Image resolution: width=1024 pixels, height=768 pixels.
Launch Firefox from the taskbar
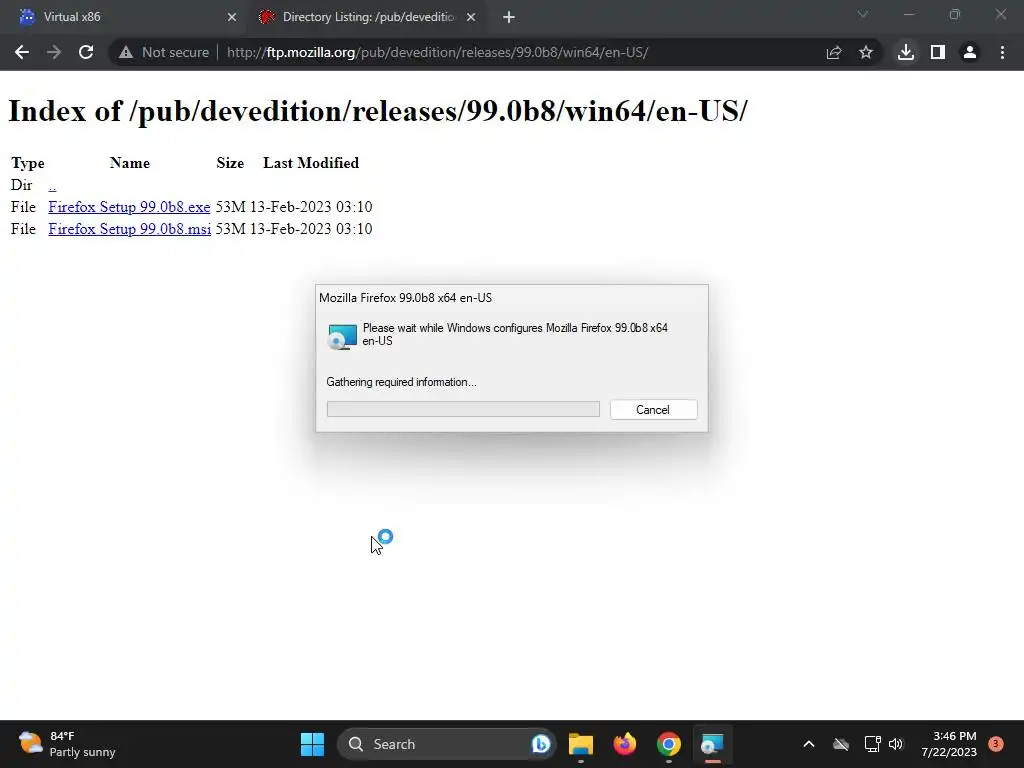point(625,744)
